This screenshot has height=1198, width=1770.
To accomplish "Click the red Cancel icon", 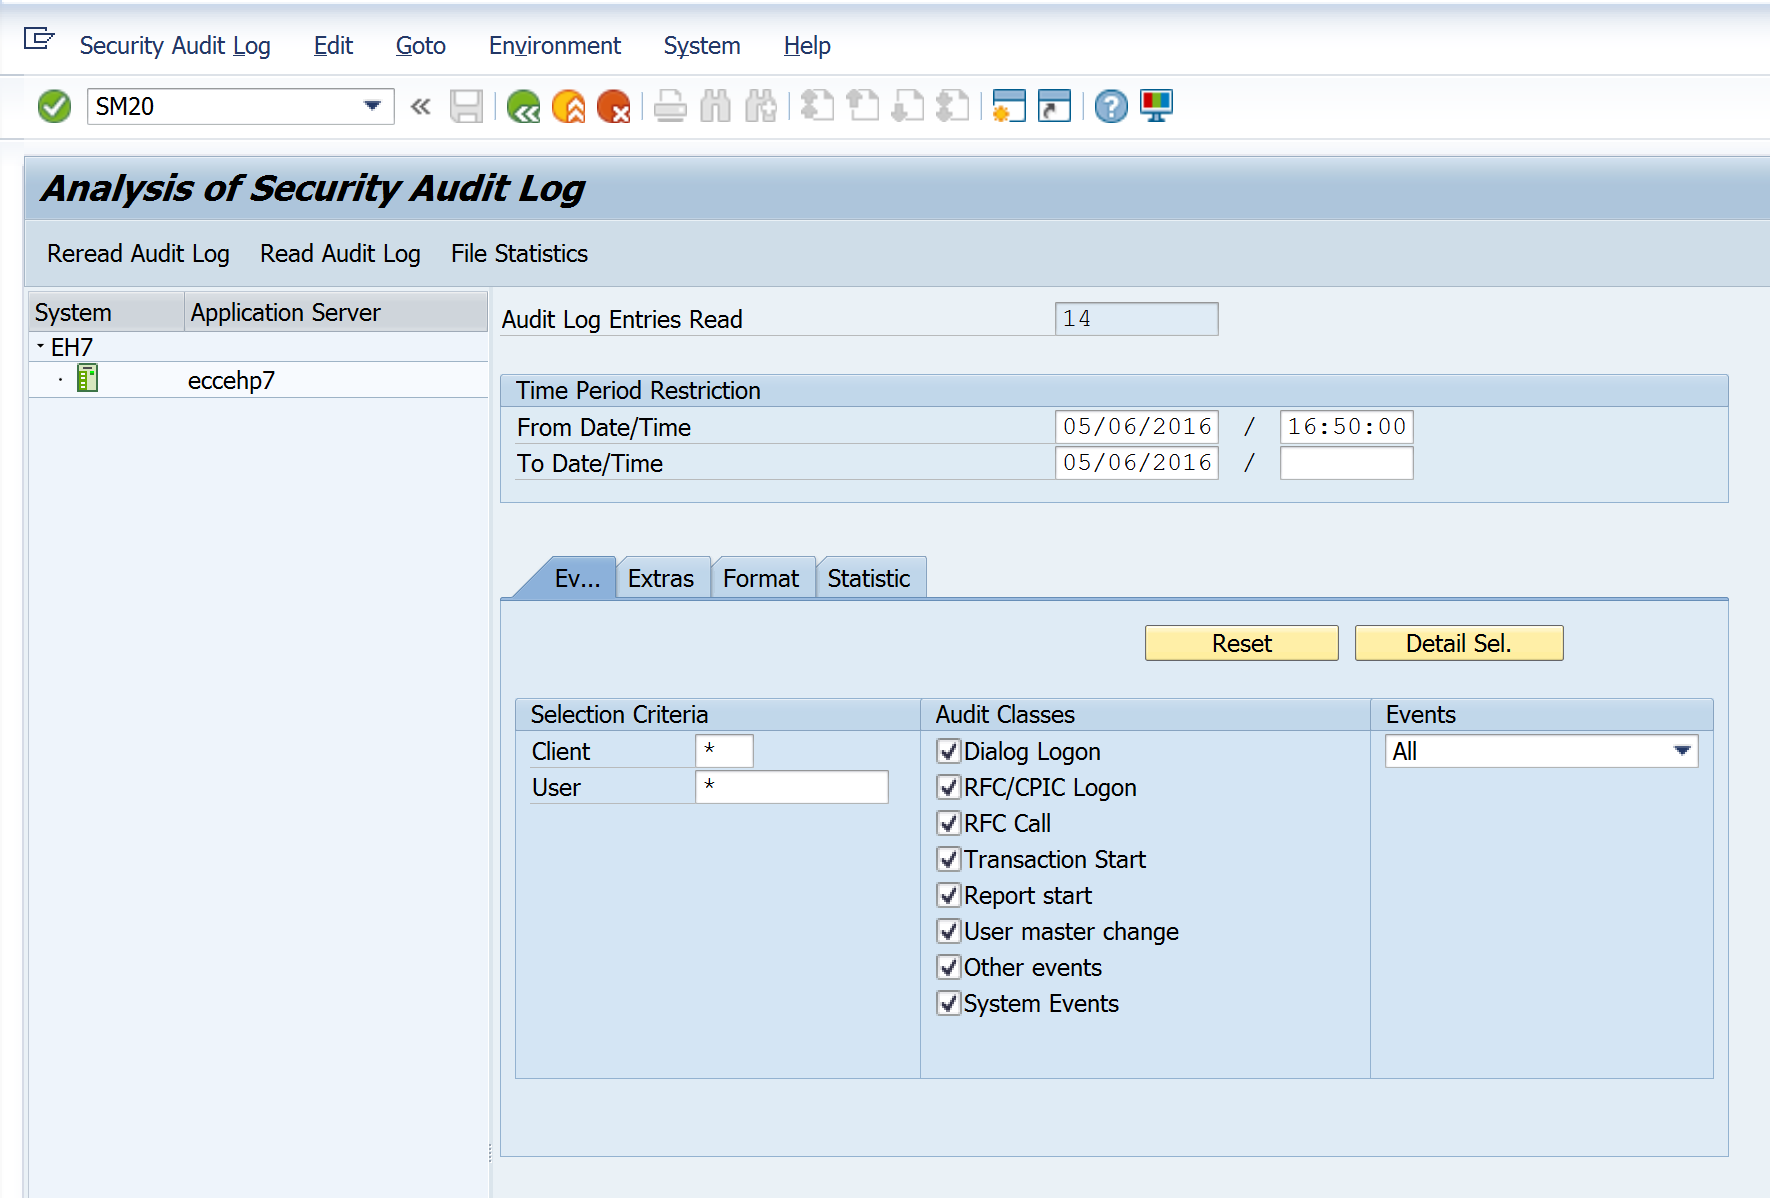I will pos(613,106).
